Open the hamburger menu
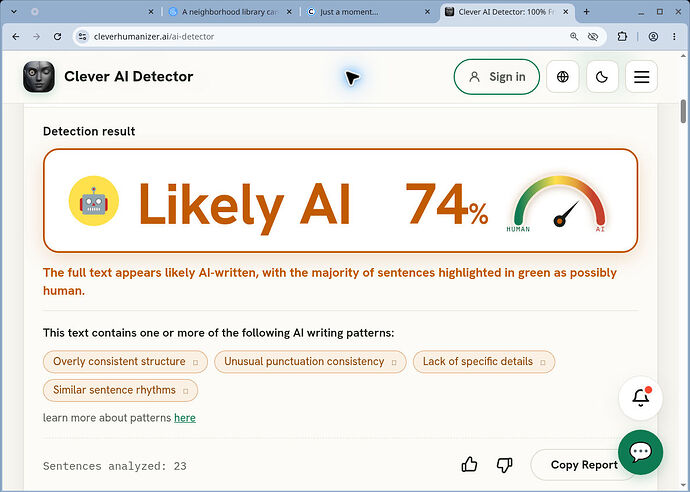The width and height of the screenshot is (690, 492). [642, 77]
